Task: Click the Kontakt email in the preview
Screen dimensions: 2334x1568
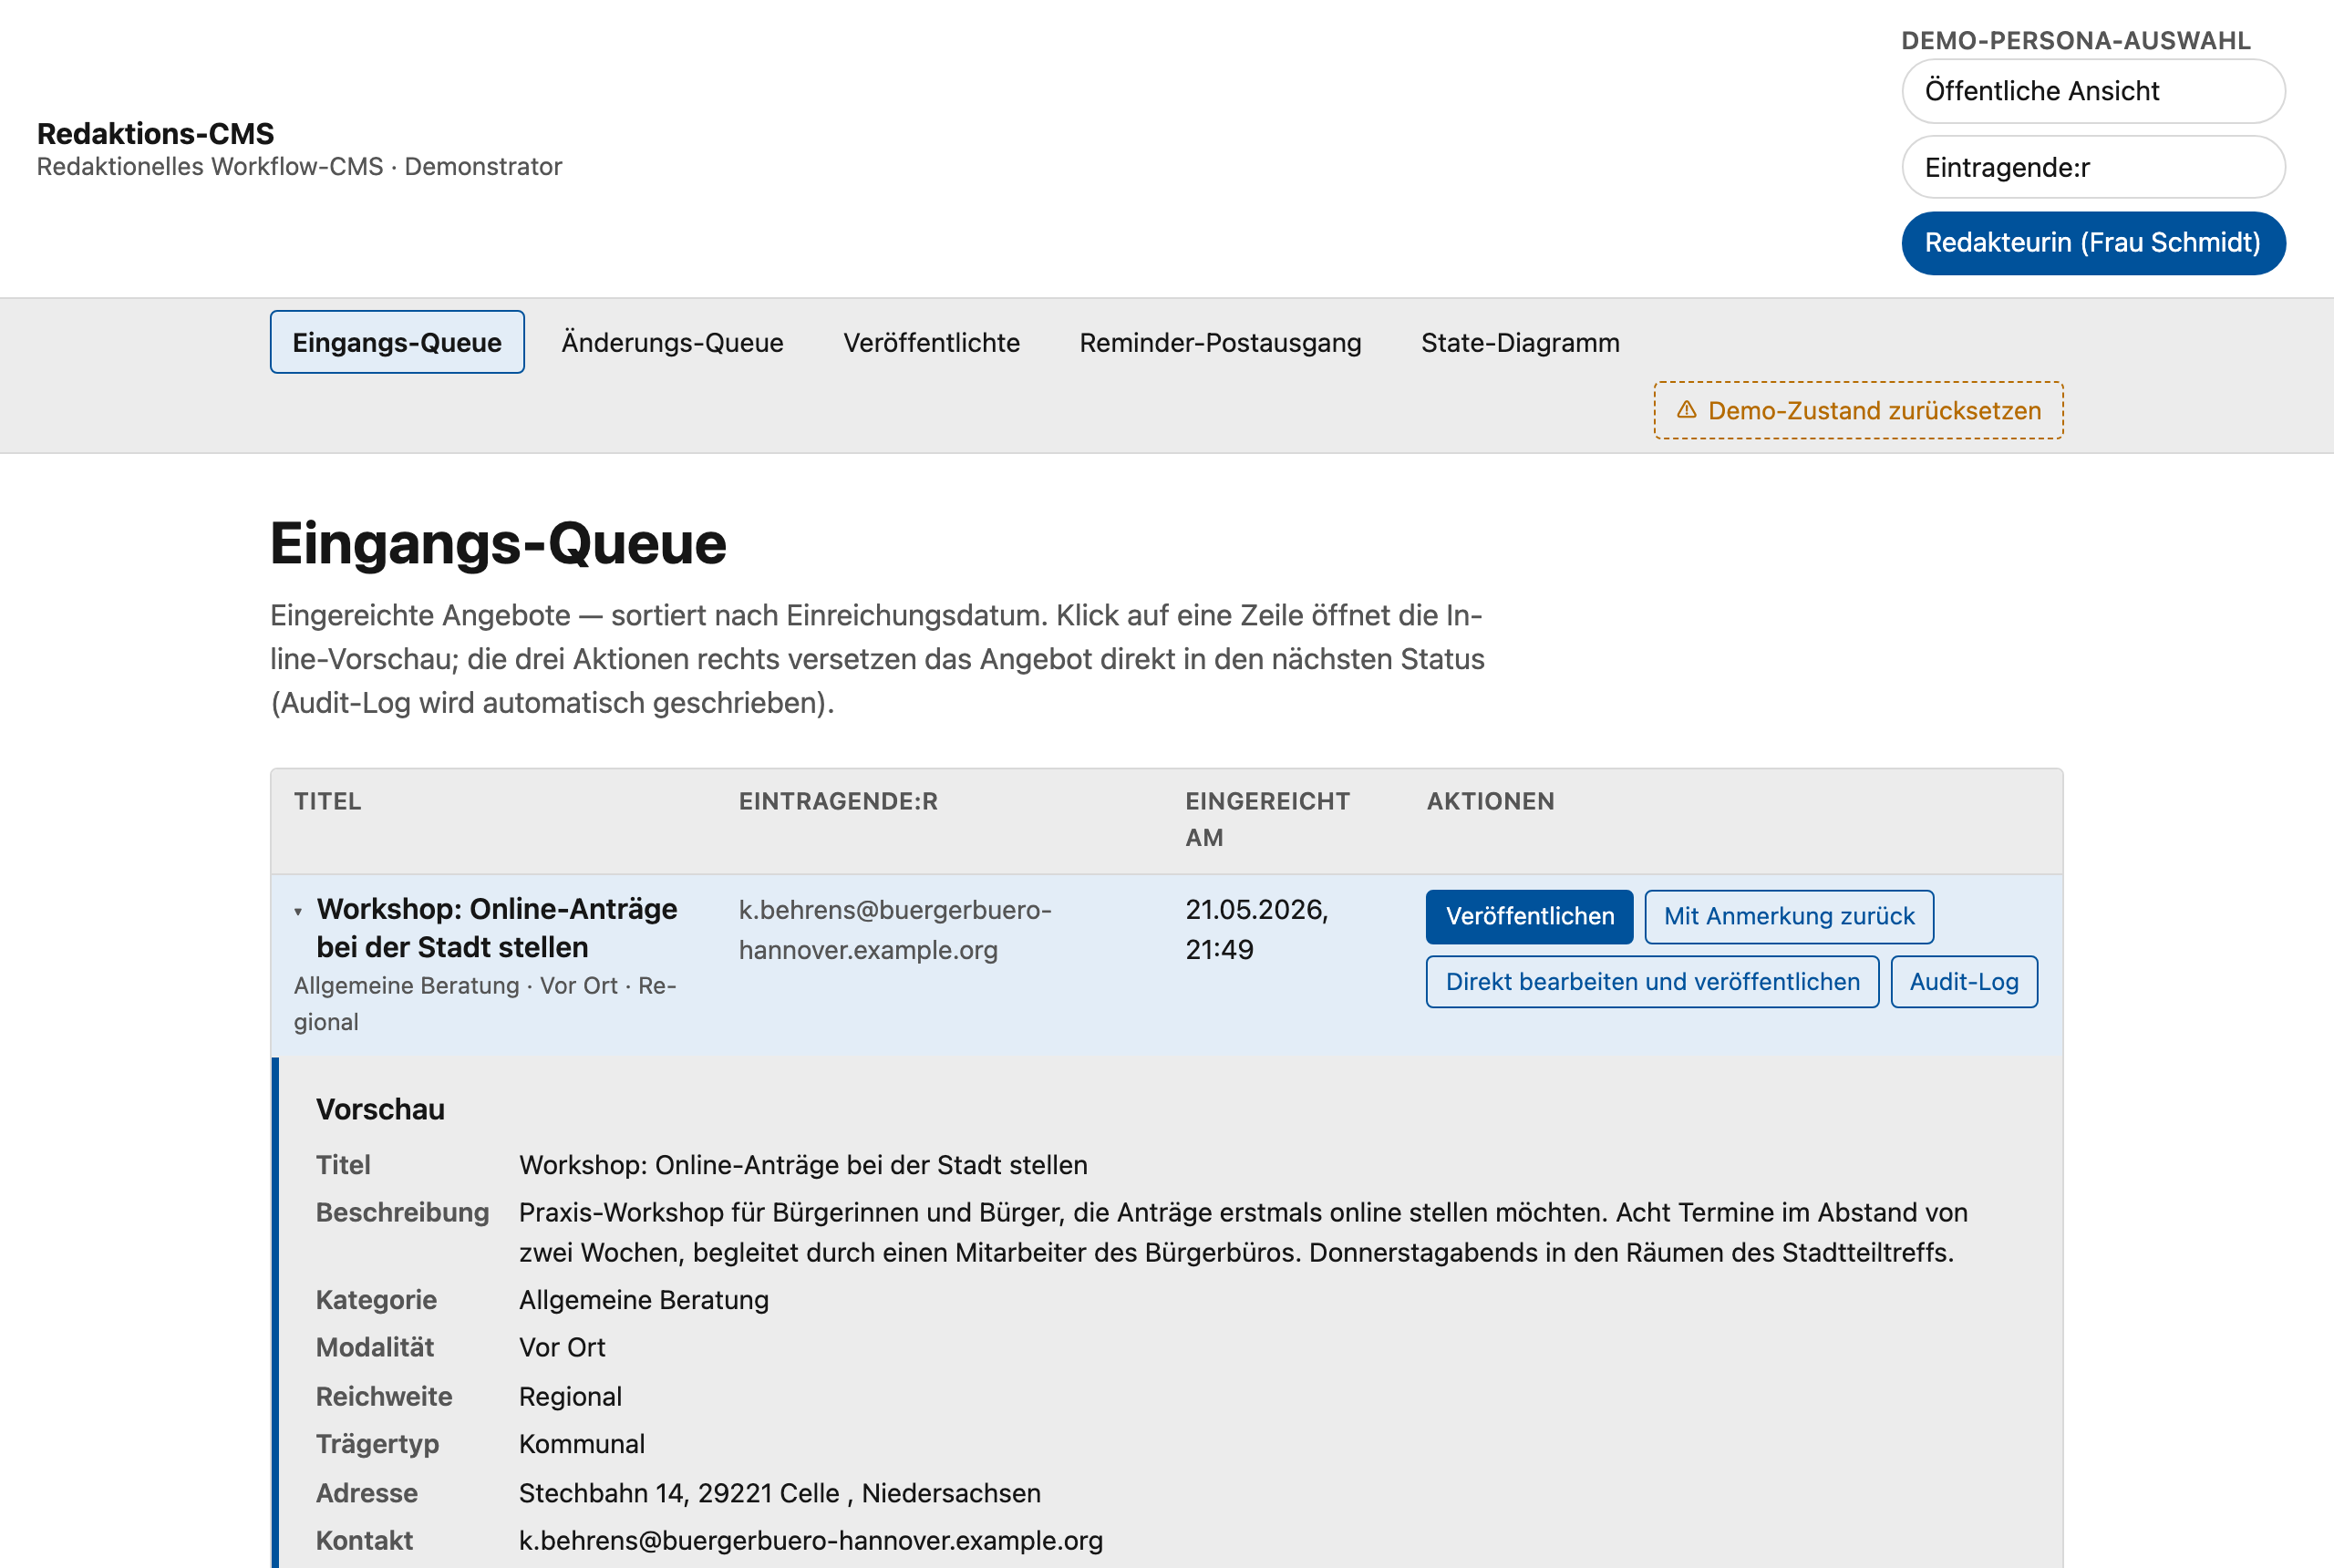Action: pyautogui.click(x=811, y=1540)
